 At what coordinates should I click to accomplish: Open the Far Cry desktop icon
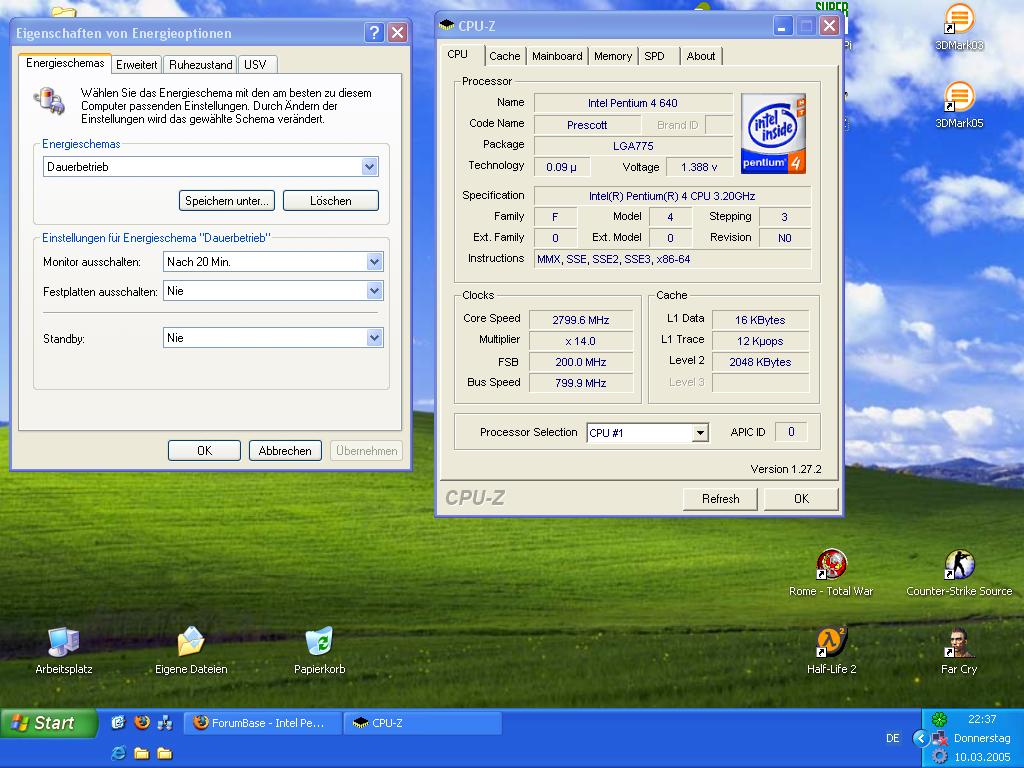pyautogui.click(x=959, y=650)
